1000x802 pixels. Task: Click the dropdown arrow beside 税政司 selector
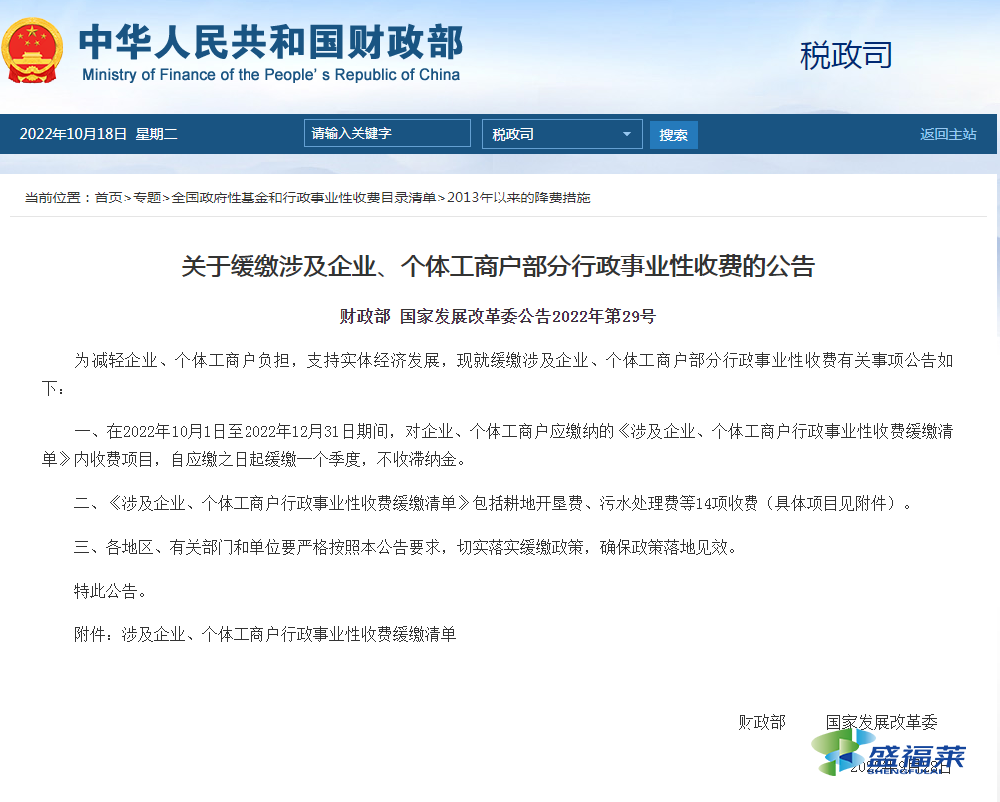(629, 133)
